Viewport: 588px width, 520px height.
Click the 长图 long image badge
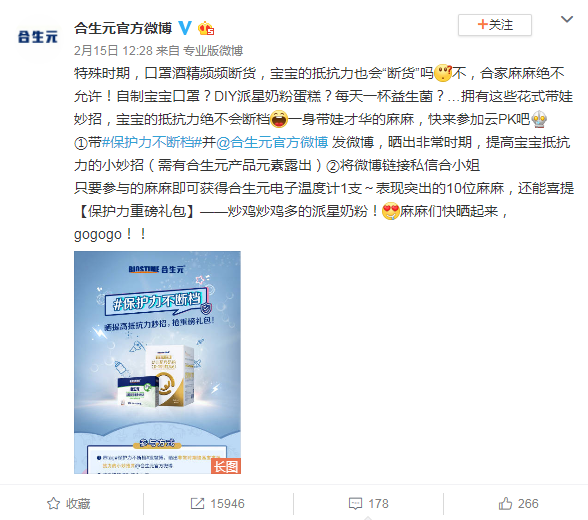tap(226, 466)
